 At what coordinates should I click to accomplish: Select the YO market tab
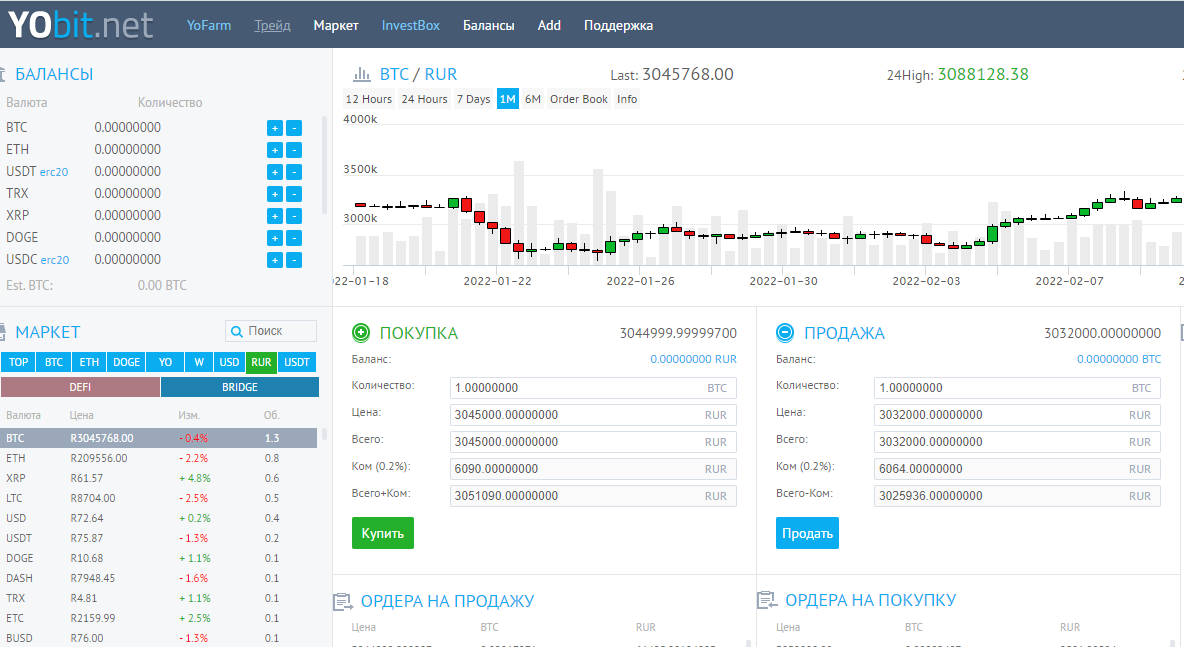[x=165, y=362]
